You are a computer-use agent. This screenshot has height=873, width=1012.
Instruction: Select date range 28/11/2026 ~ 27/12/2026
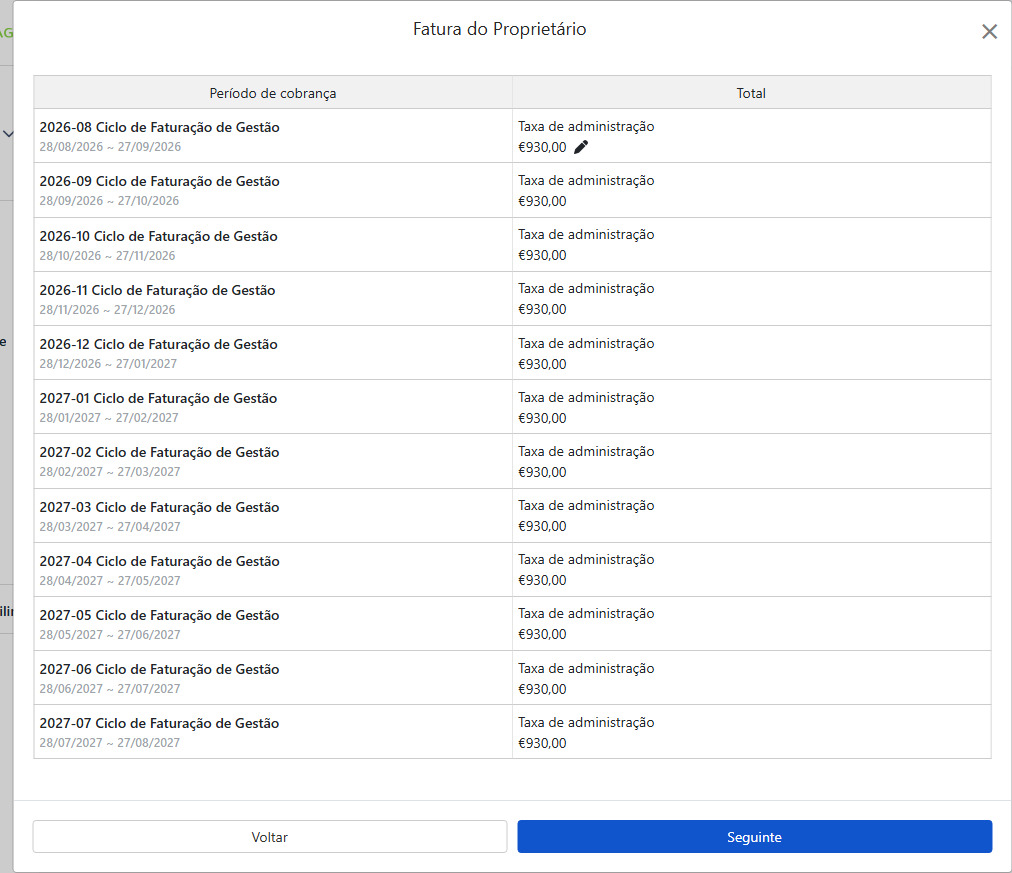point(107,310)
